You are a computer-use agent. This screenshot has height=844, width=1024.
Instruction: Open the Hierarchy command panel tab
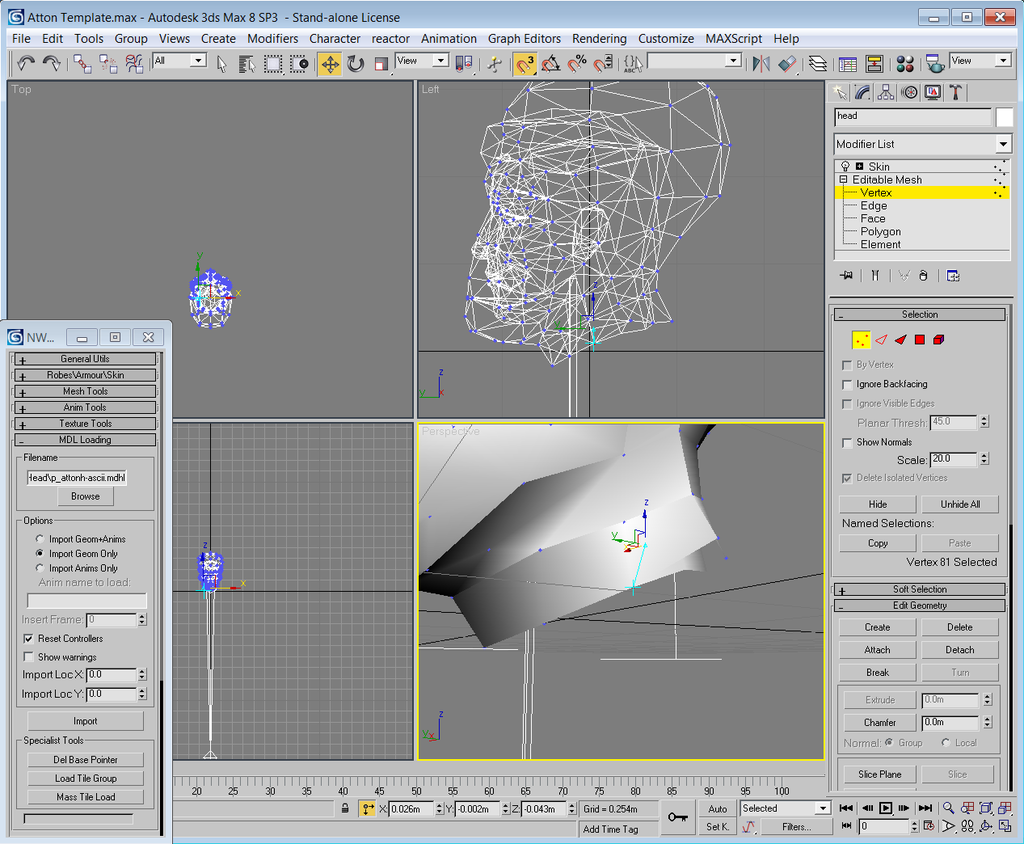[x=886, y=92]
